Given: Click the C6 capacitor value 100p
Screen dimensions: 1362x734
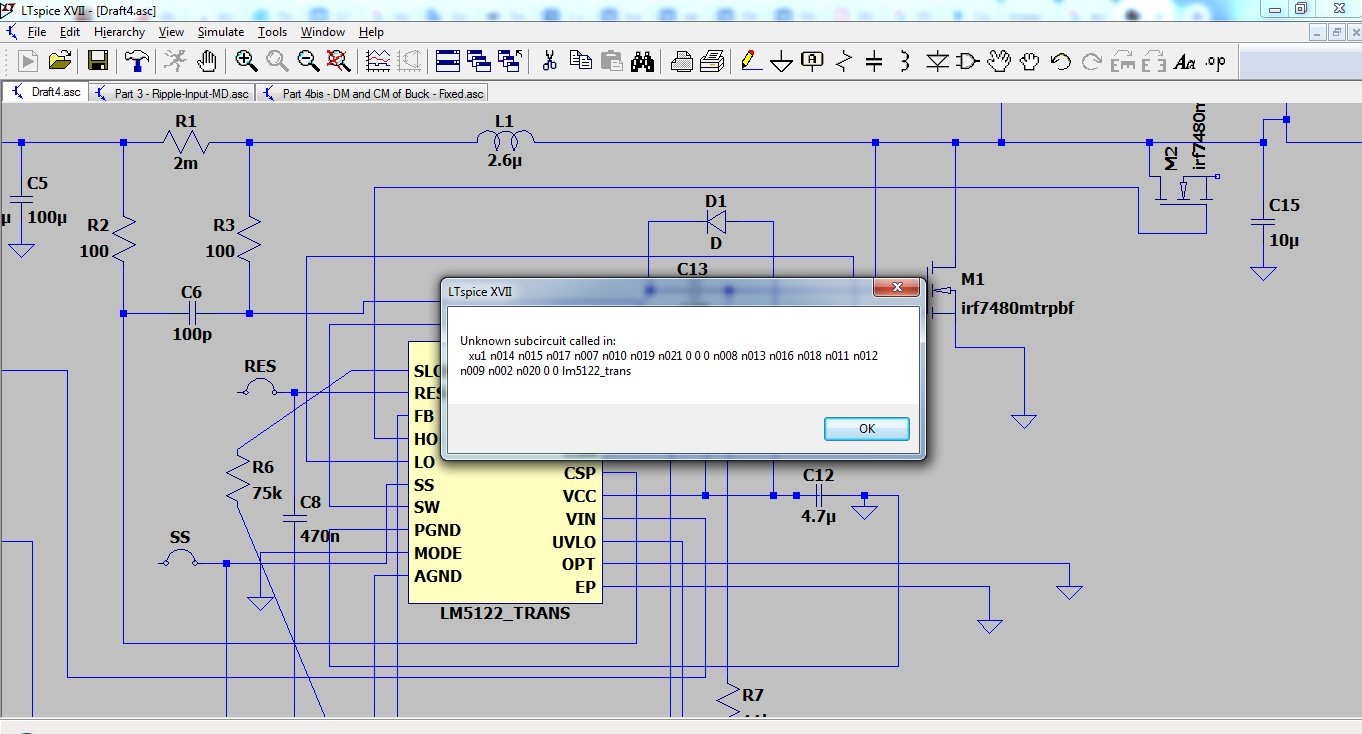Looking at the screenshot, I should tap(191, 334).
